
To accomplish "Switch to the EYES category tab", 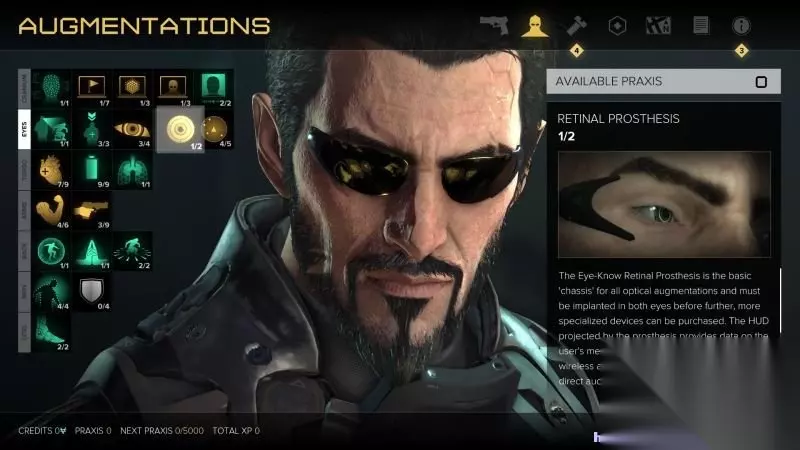I will (x=24, y=130).
